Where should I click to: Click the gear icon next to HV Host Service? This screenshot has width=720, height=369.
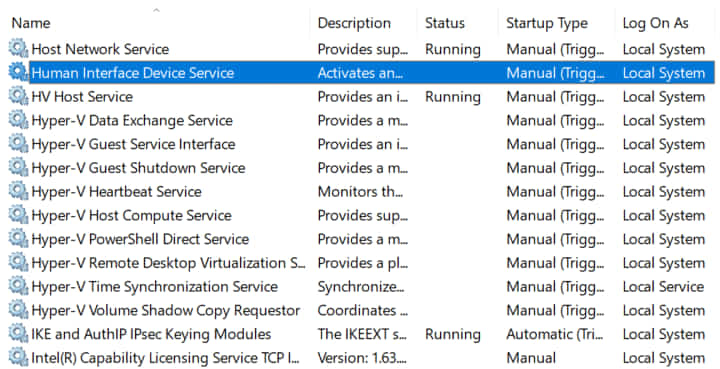[x=18, y=96]
